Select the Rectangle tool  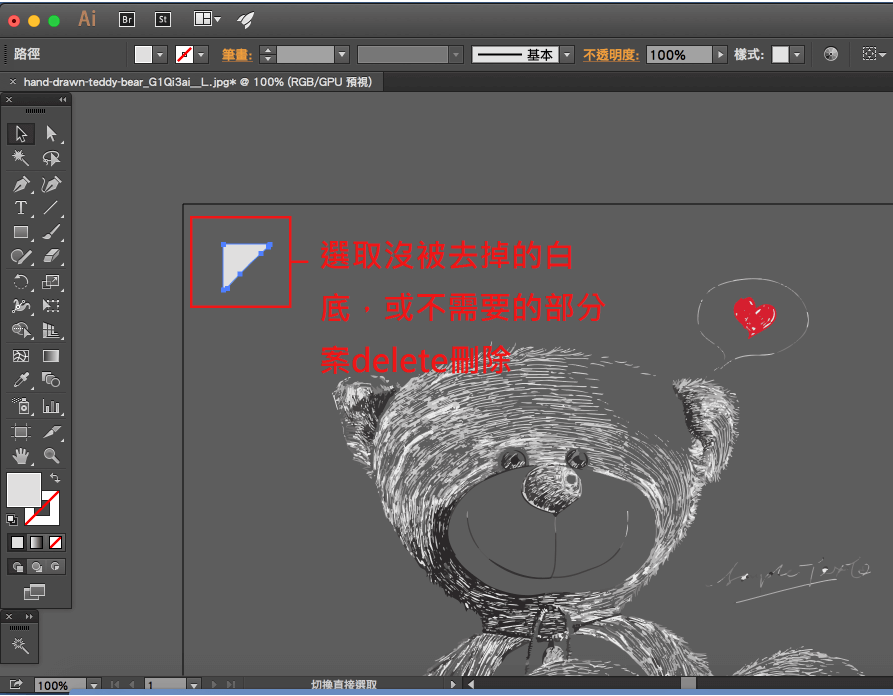tap(20, 232)
